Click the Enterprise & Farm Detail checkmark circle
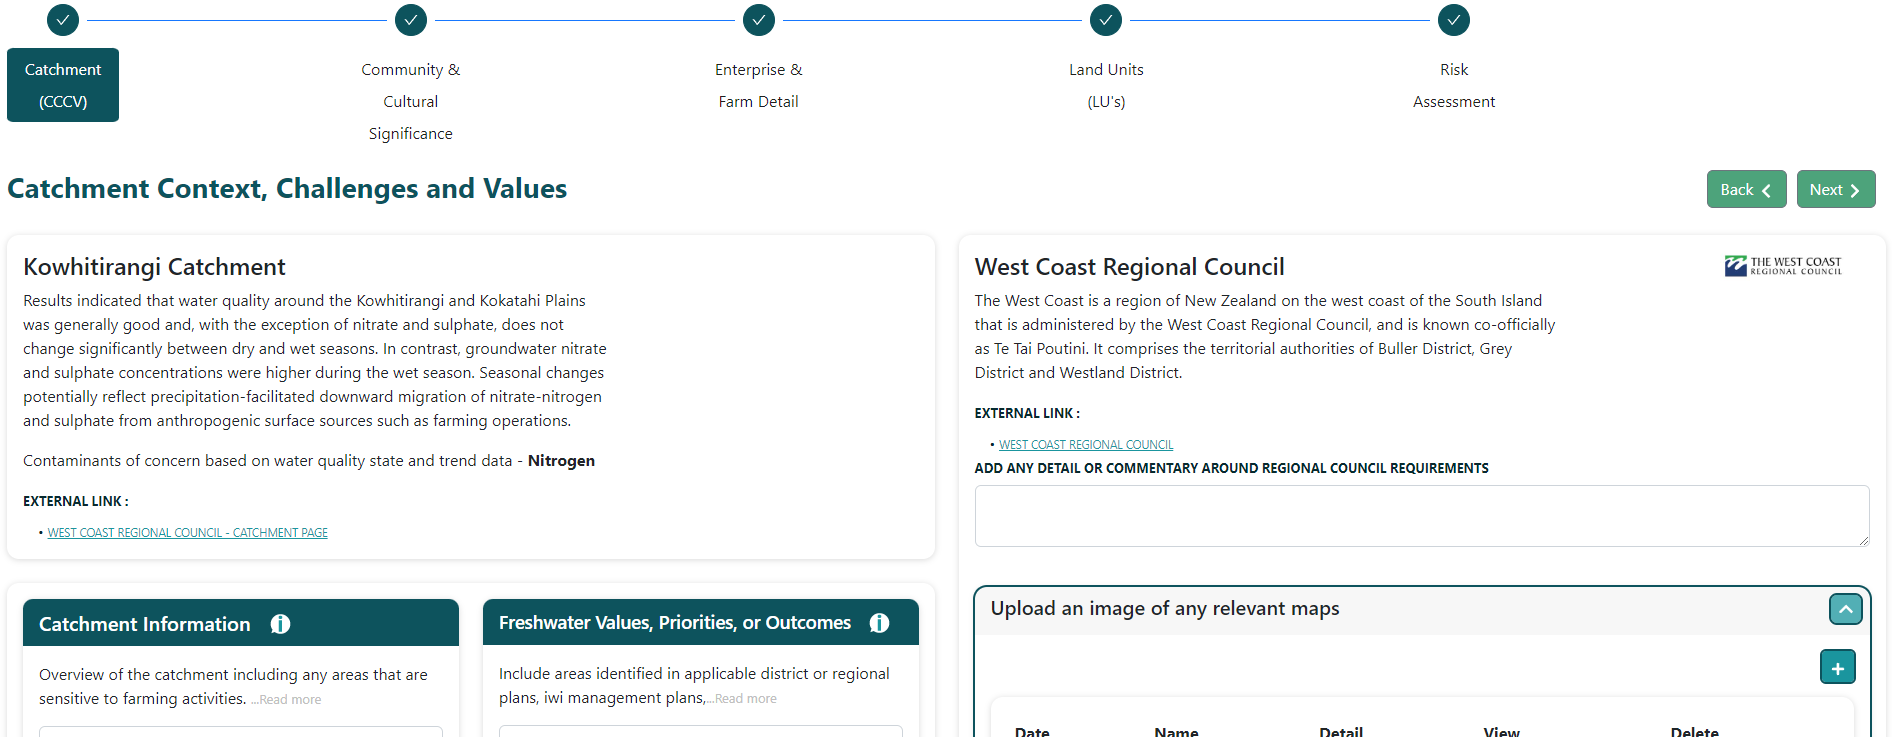Viewport: 1892px width, 751px height. (x=759, y=20)
